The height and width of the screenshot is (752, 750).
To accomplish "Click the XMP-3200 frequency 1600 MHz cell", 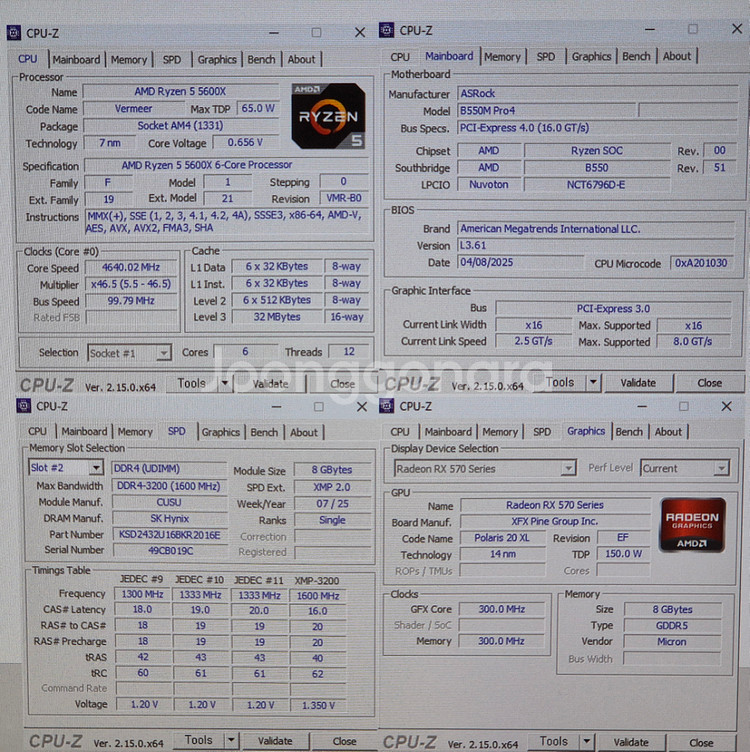I will click(x=318, y=596).
